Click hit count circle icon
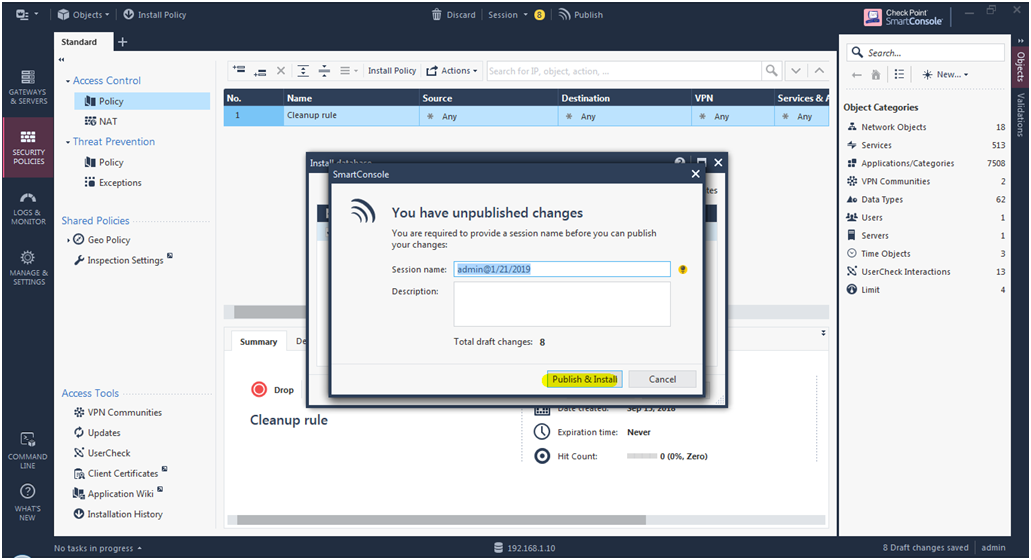1031x560 pixels. point(542,455)
